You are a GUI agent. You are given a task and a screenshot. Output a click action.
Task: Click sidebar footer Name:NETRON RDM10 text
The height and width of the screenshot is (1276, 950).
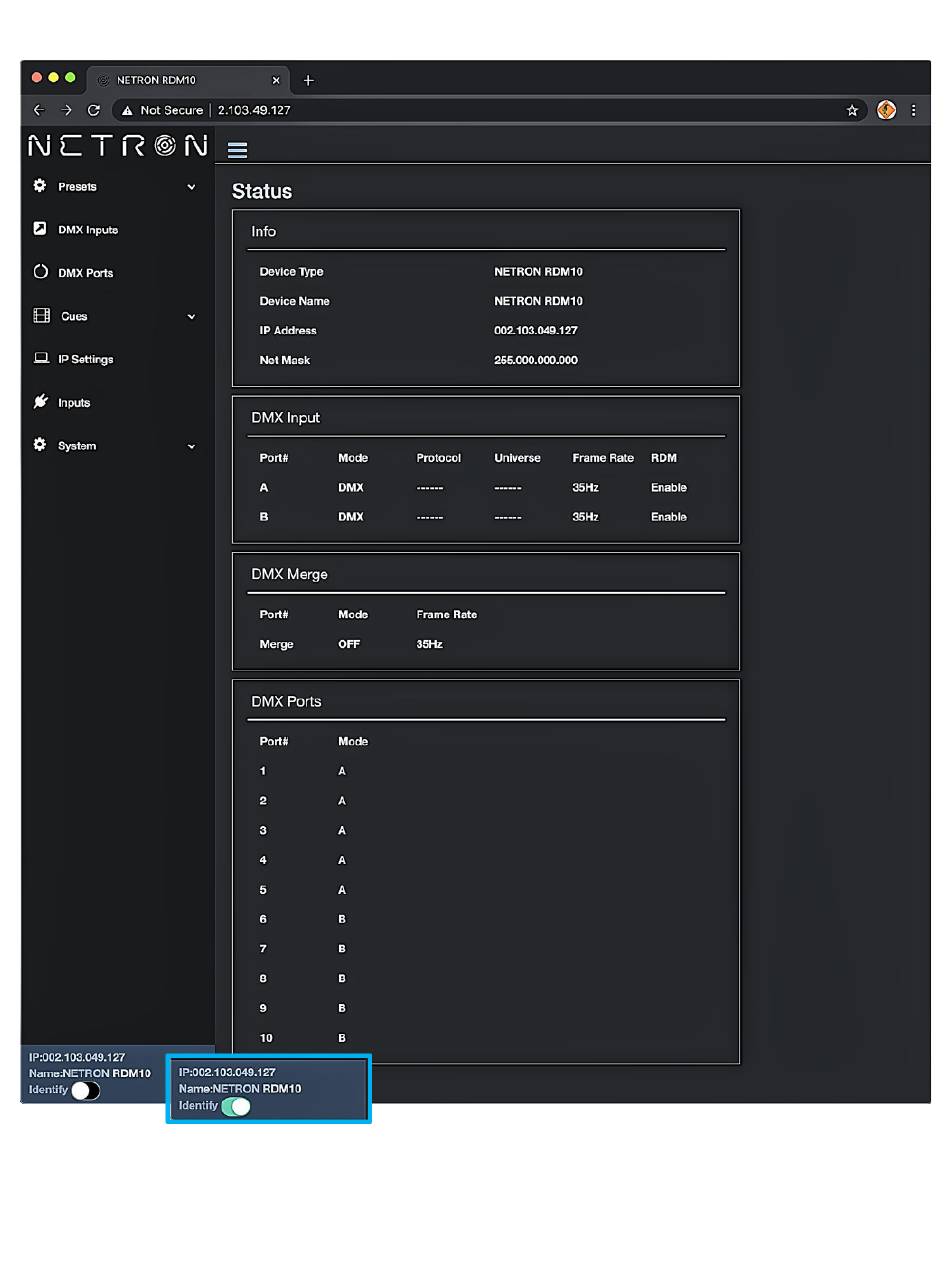(90, 1073)
